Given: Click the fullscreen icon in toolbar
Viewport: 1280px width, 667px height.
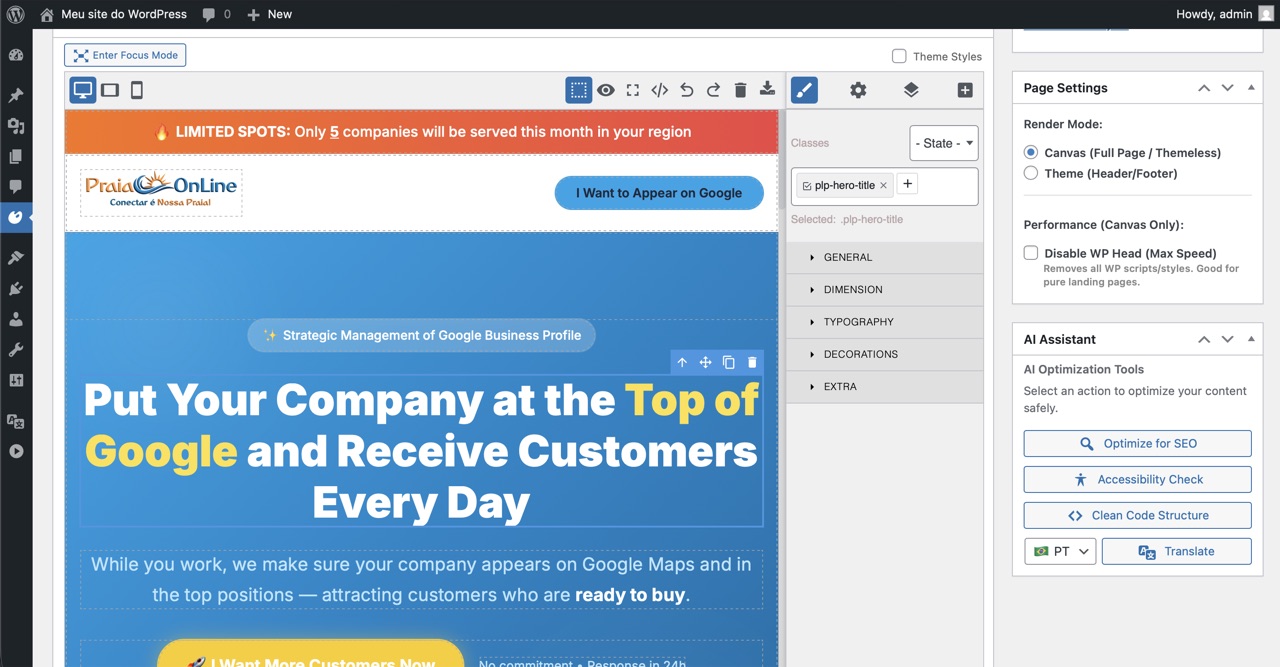Looking at the screenshot, I should point(633,90).
